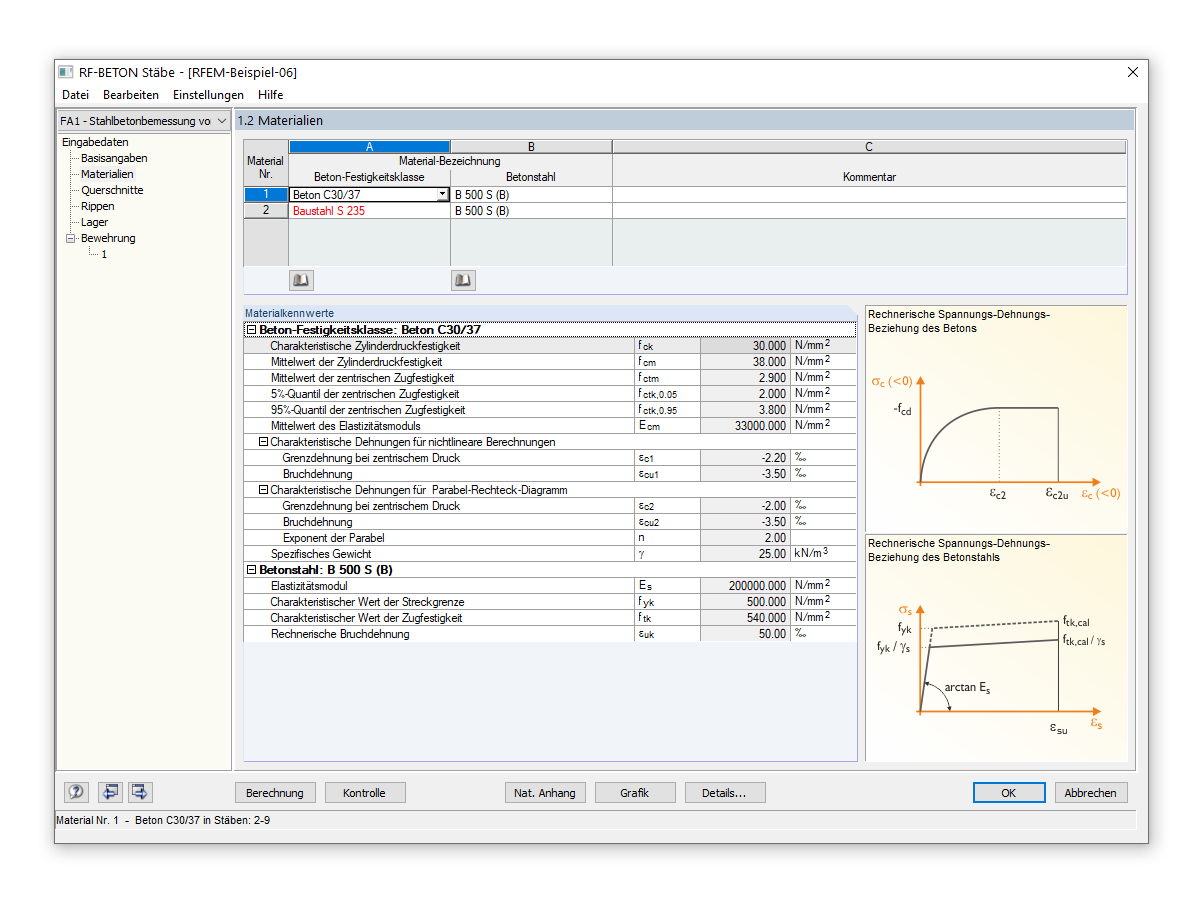The image size is (1200, 900).
Task: Select column header B in materials table
Action: (x=531, y=147)
